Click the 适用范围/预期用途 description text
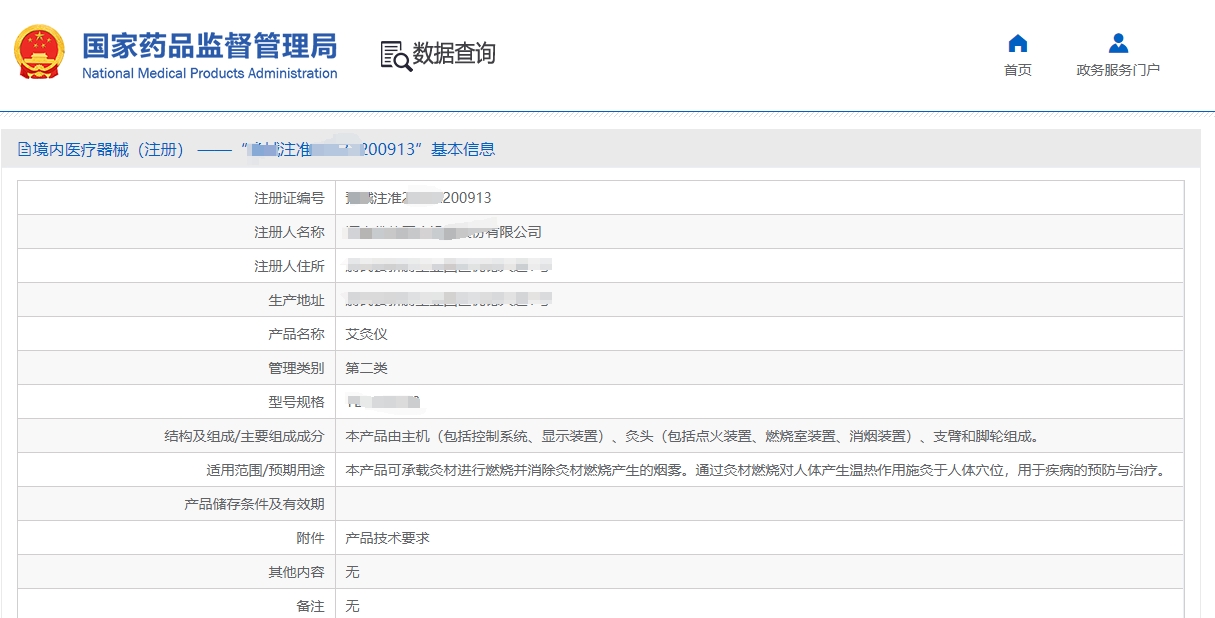Image resolution: width=1215 pixels, height=618 pixels. 755,470
